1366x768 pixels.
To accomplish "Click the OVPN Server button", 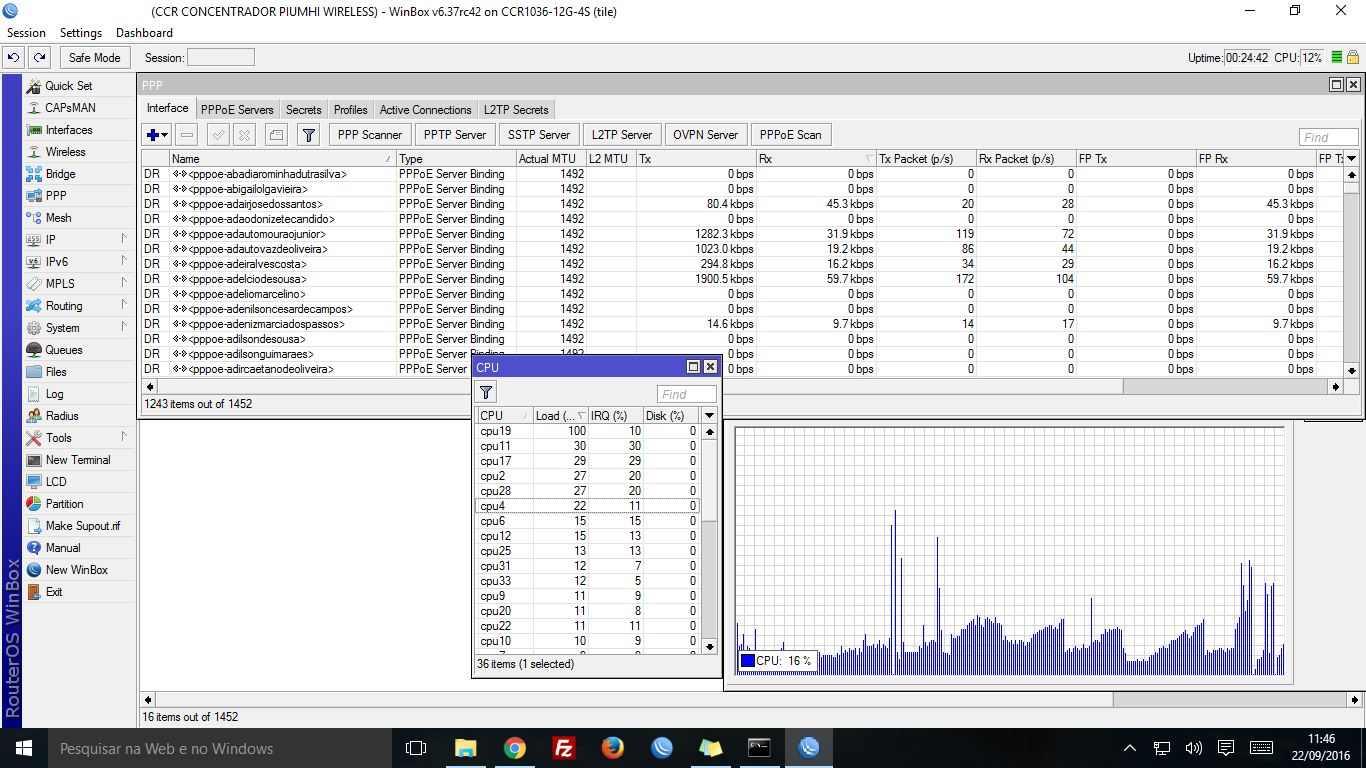I will pos(706,135).
